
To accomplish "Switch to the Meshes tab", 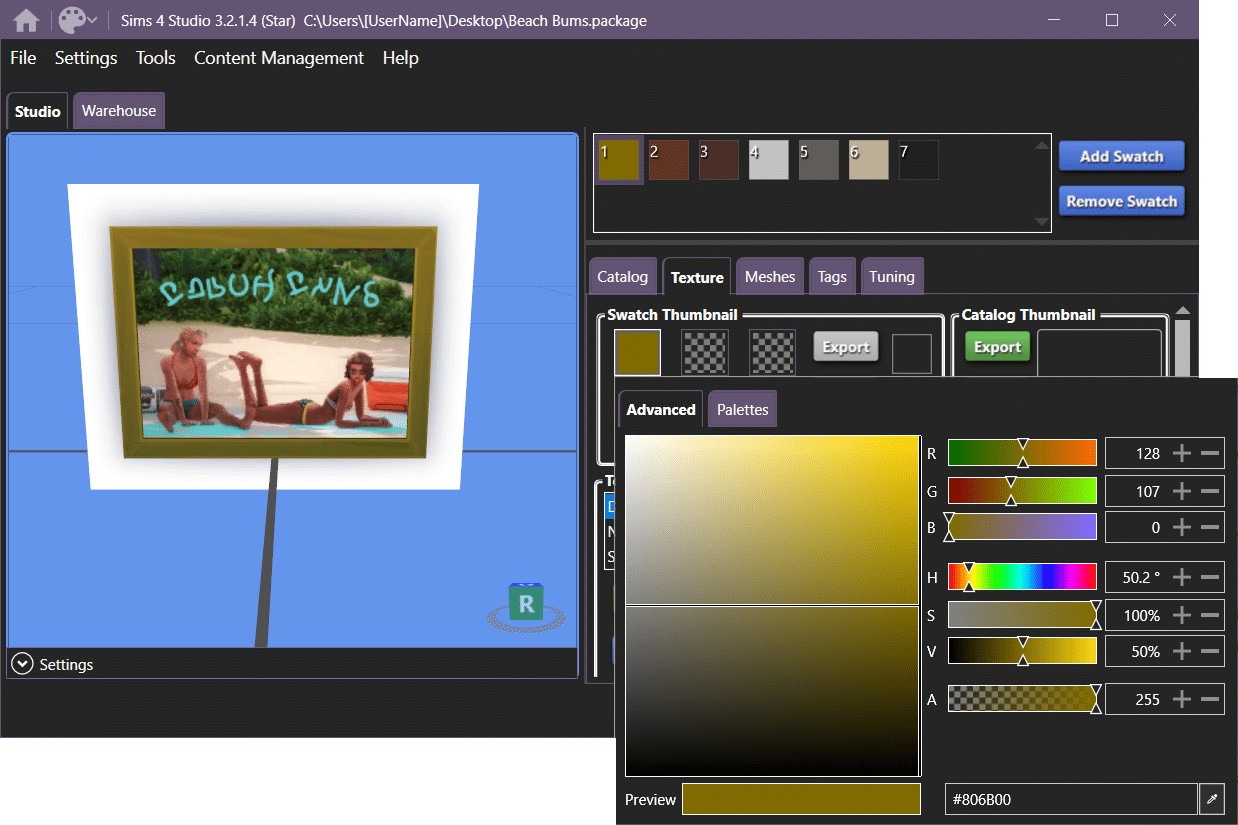I will pos(769,276).
